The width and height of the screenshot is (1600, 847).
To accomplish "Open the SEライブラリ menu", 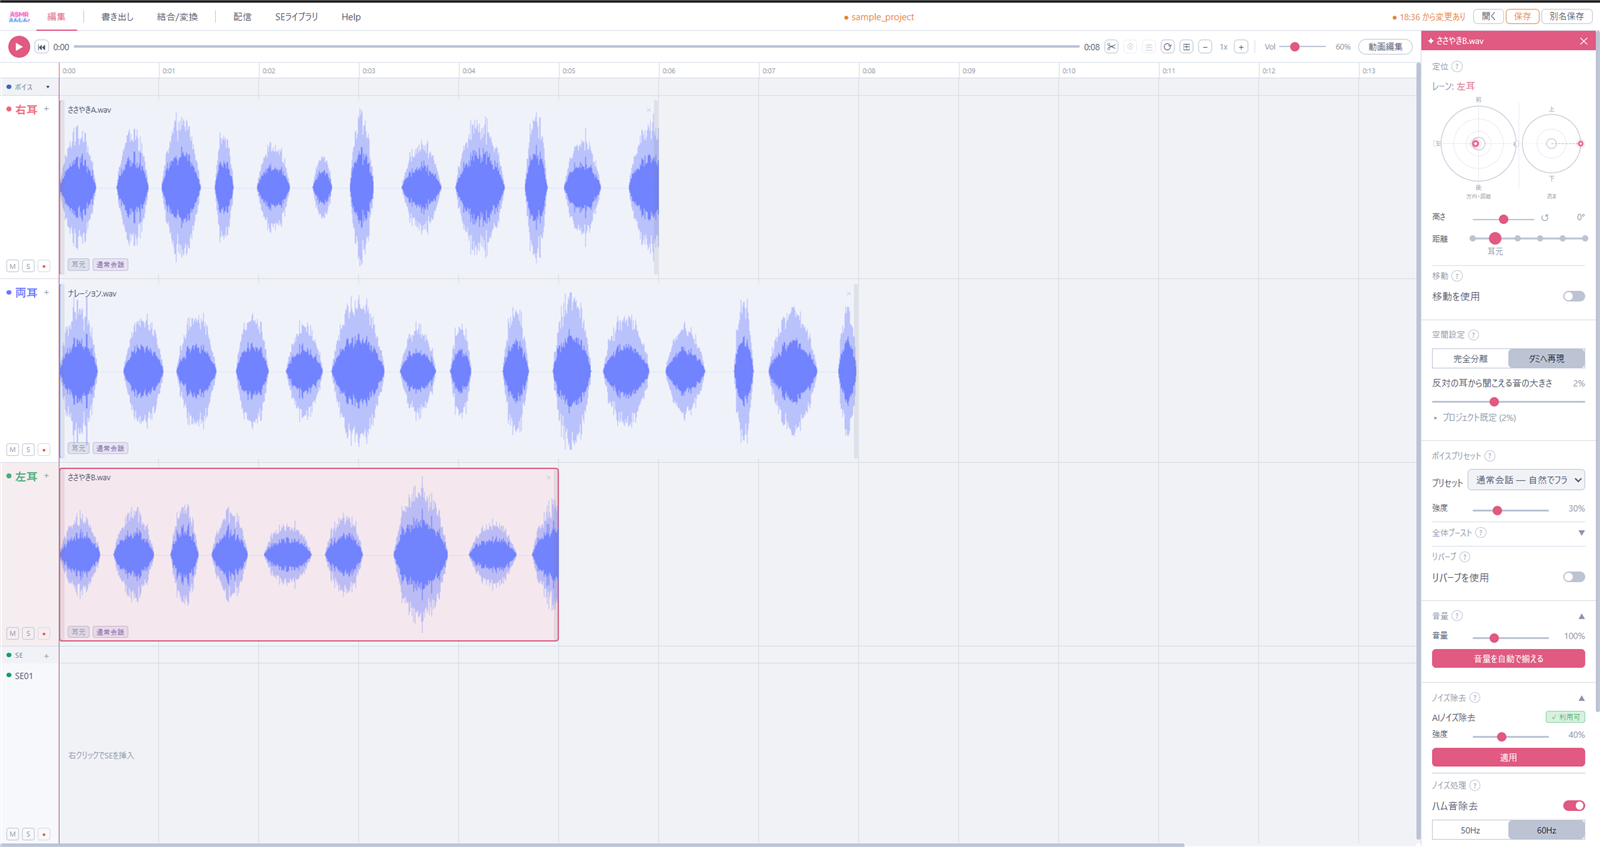I will click(296, 17).
